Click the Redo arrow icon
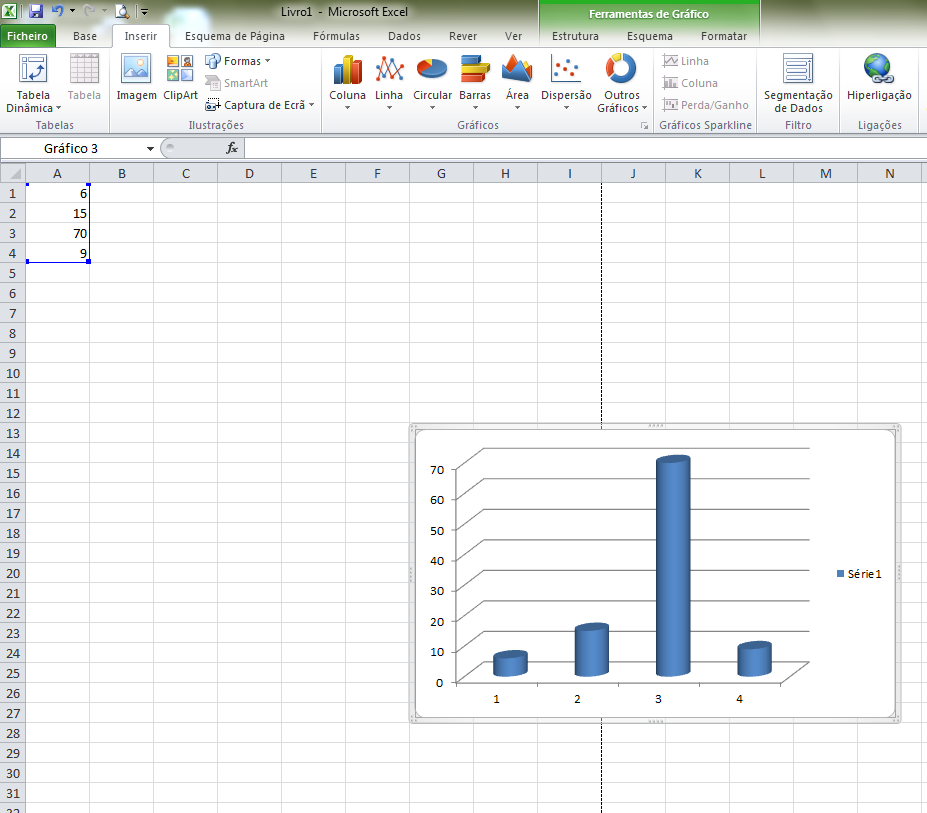The image size is (927, 813). [x=89, y=11]
